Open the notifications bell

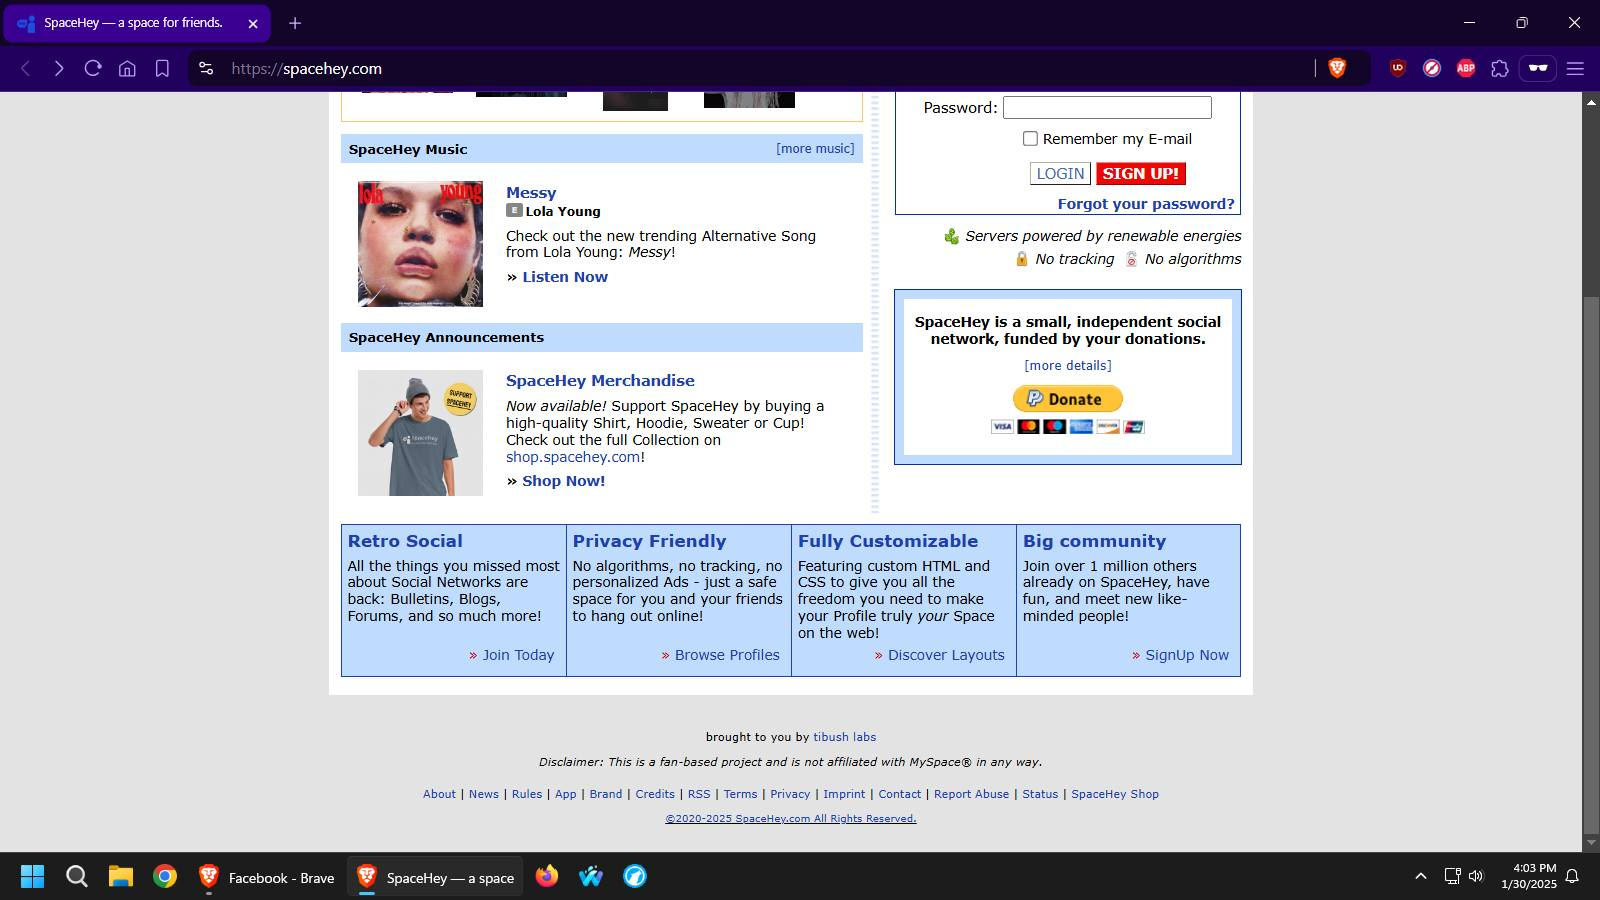1572,877
